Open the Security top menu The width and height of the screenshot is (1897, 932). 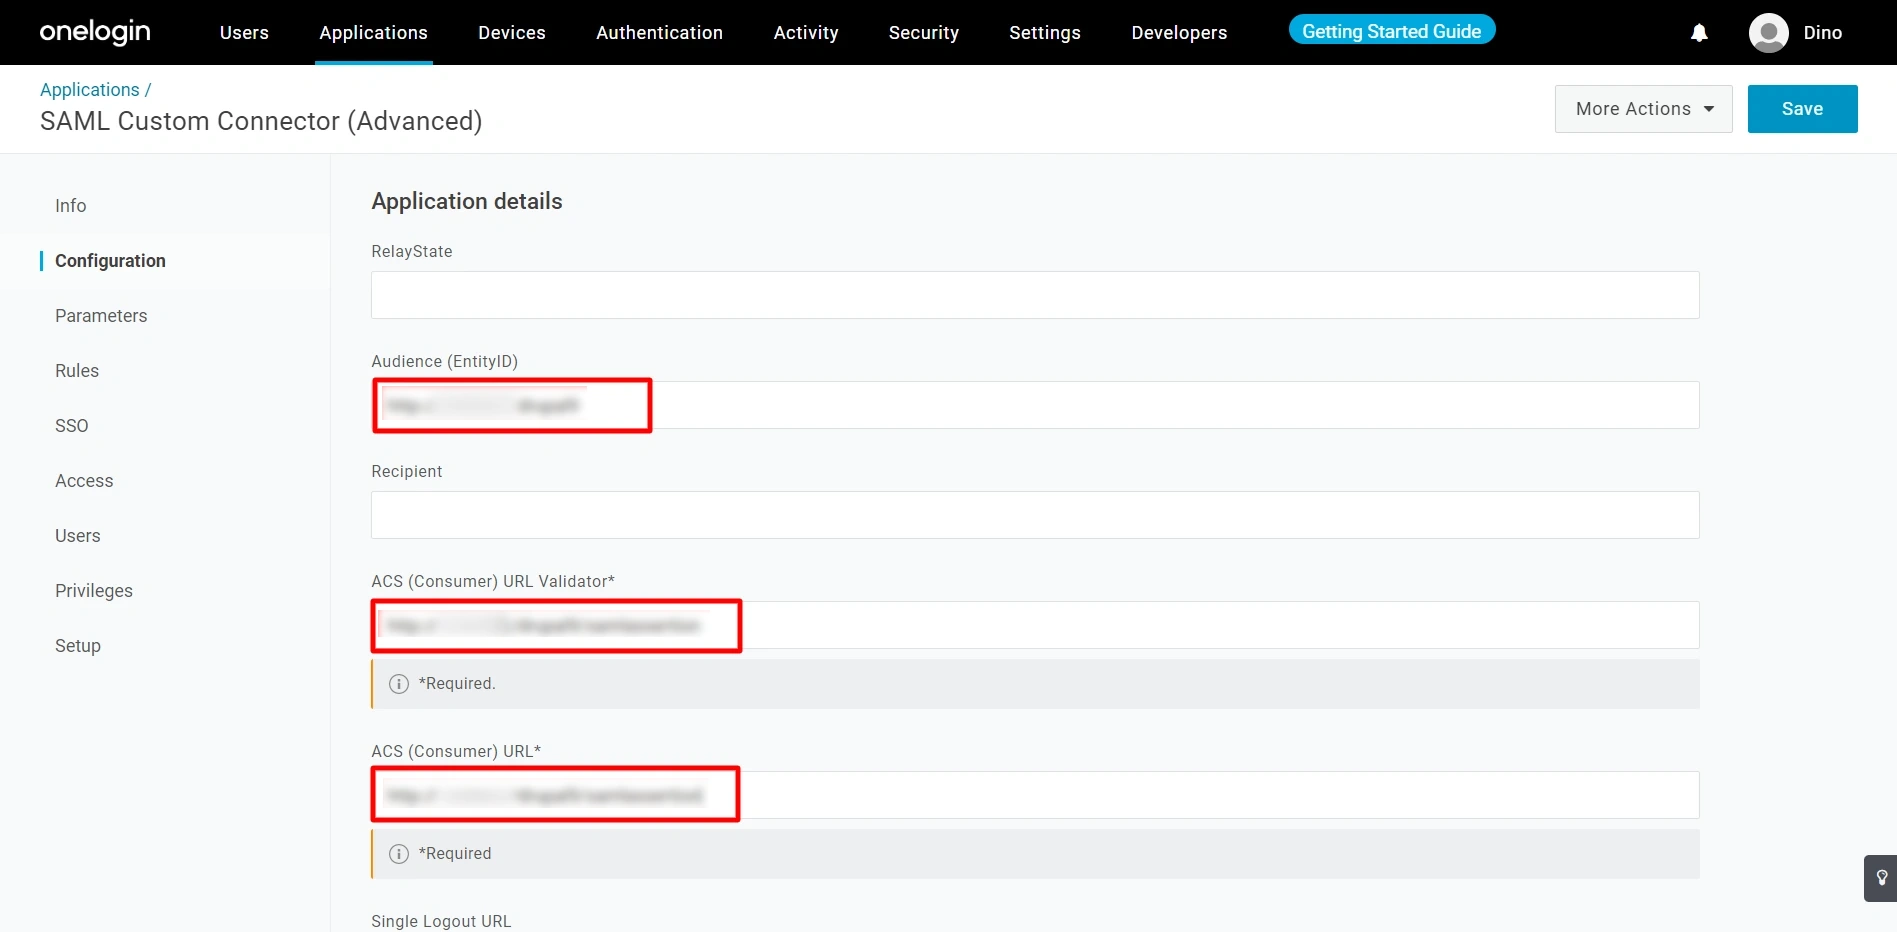[924, 32]
